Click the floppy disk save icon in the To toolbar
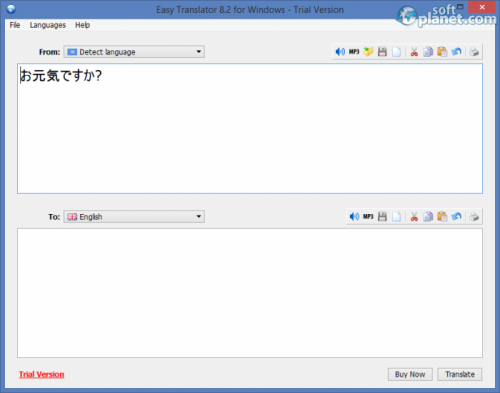Screen dimensions: 500x393 click(382, 217)
